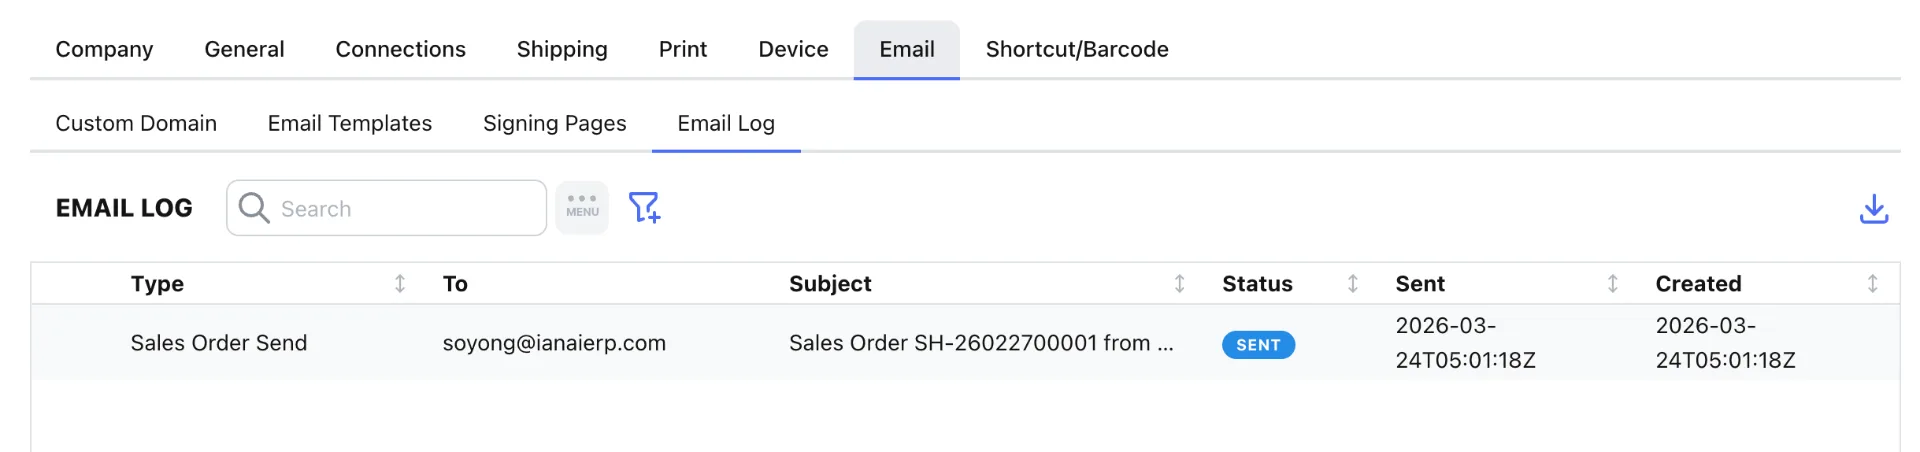Sort by Subject column arrows
This screenshot has width=1920, height=452.
pos(1179,284)
